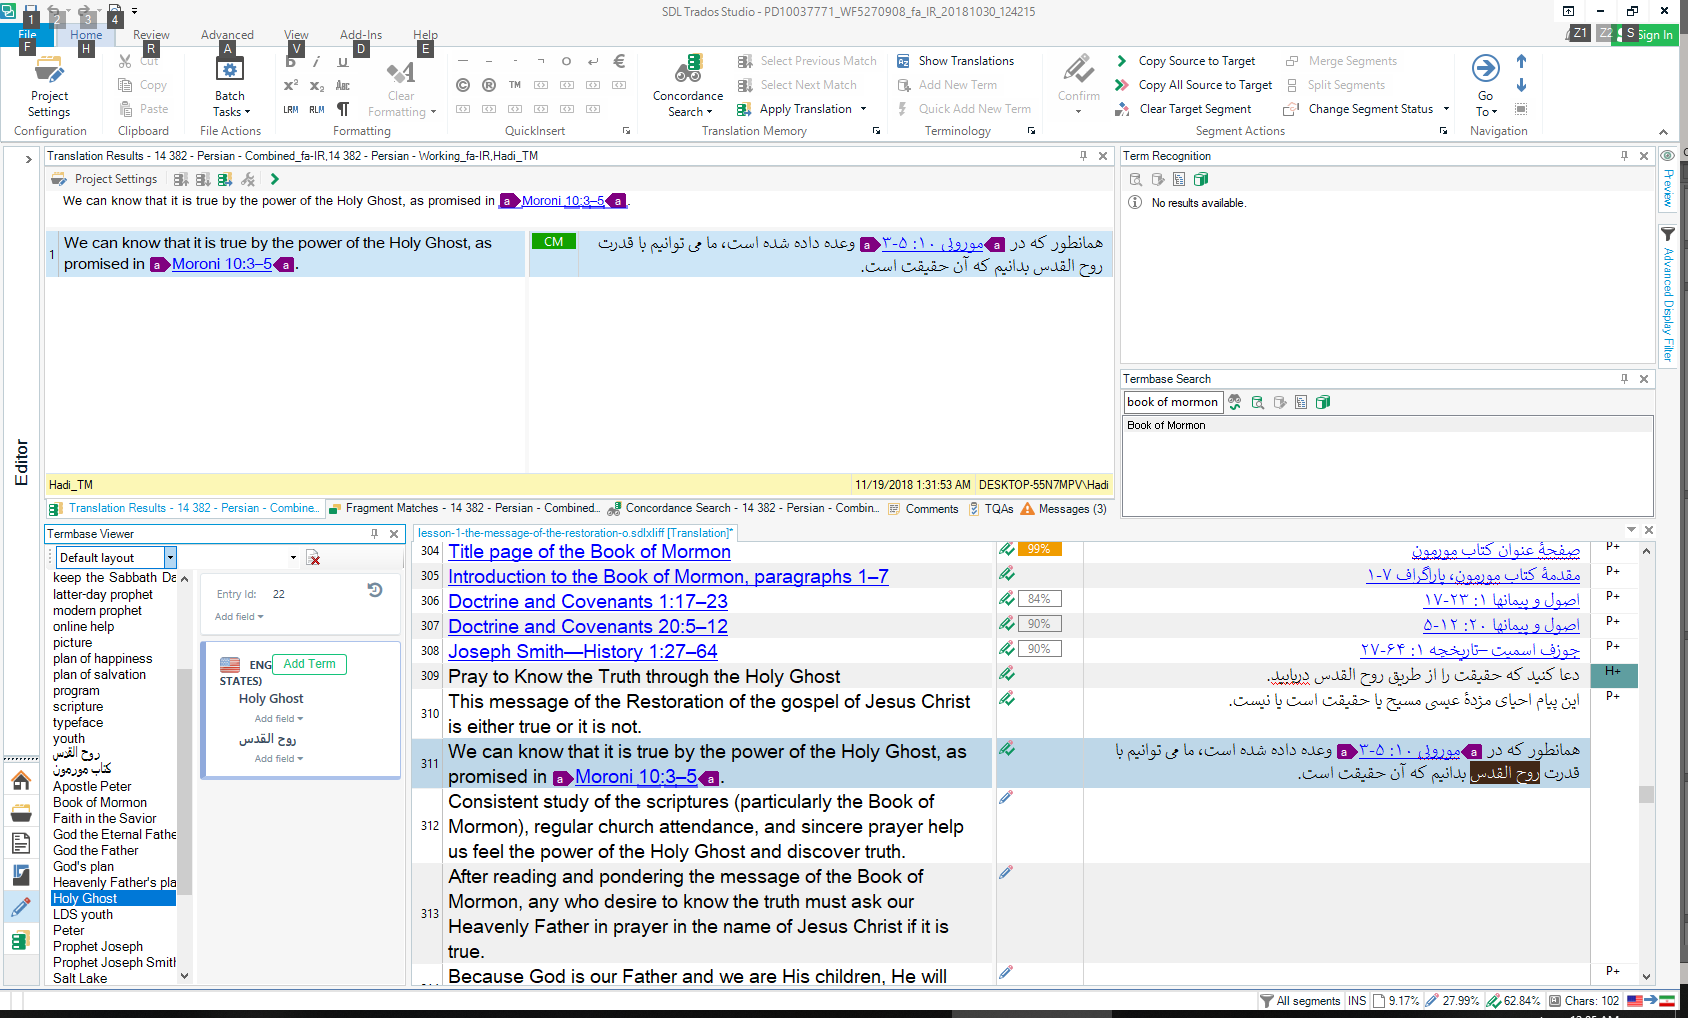Click Clear Formatting icon
Image resolution: width=1688 pixels, height=1018 pixels.
[x=401, y=73]
